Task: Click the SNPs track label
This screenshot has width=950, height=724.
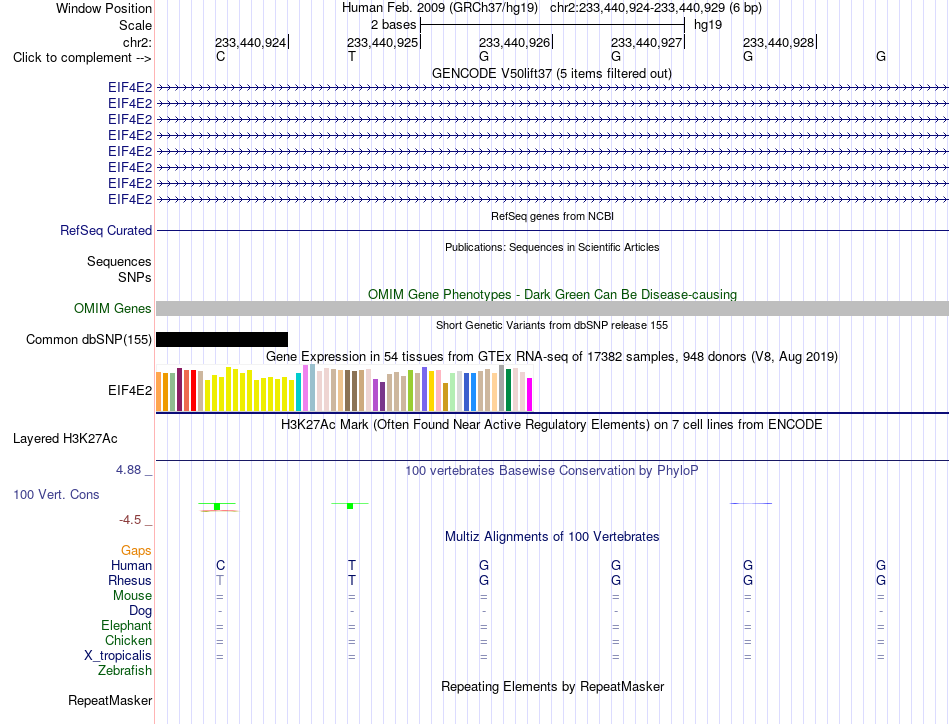Action: pyautogui.click(x=135, y=277)
